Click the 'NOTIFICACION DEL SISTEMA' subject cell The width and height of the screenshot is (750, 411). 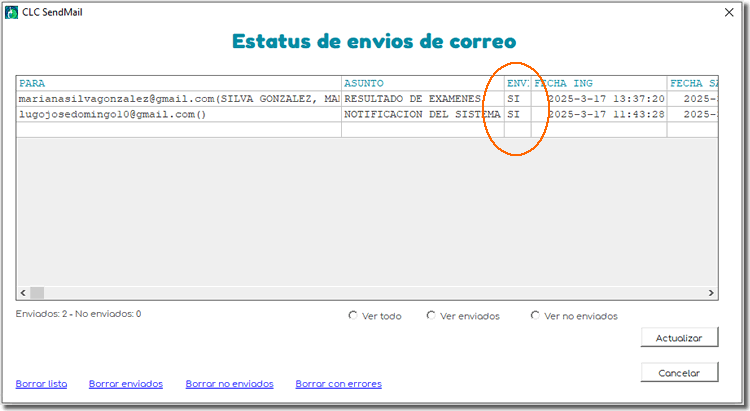point(422,115)
